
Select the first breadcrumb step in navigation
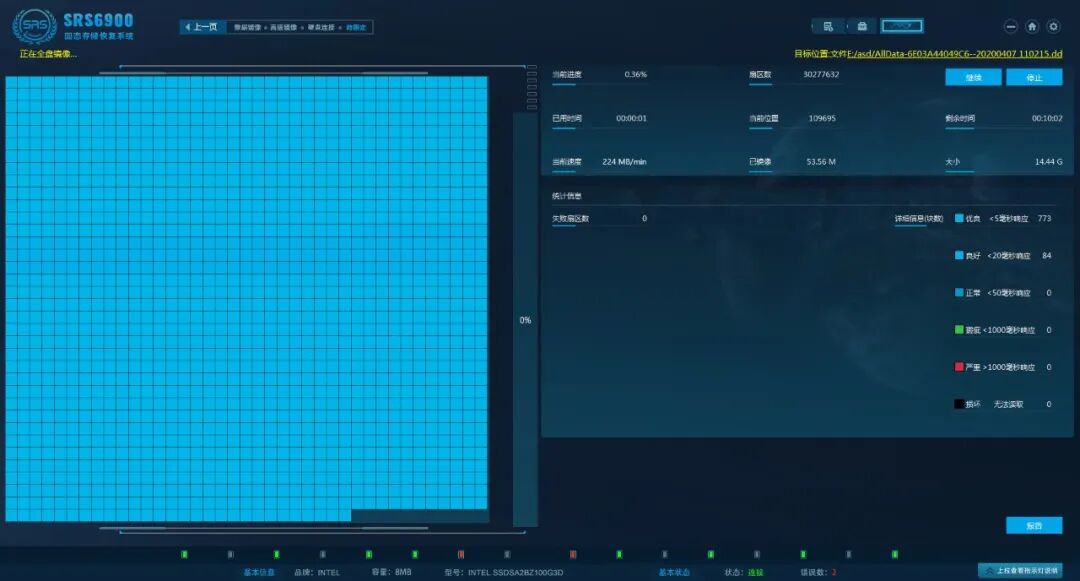pyautogui.click(x=247, y=28)
